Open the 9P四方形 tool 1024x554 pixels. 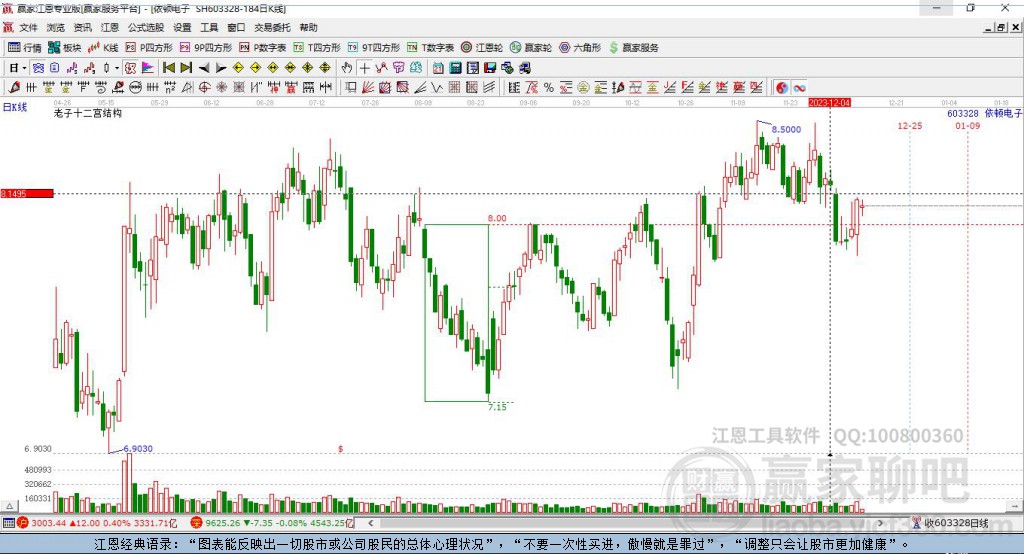pos(206,48)
